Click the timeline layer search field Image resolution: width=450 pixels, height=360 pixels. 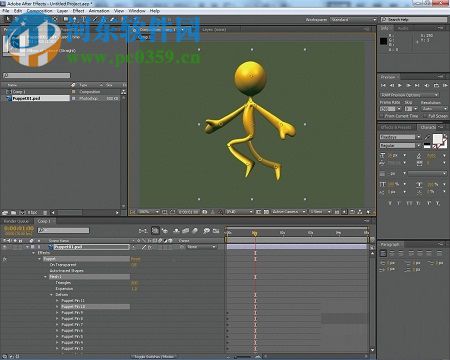(x=63, y=230)
